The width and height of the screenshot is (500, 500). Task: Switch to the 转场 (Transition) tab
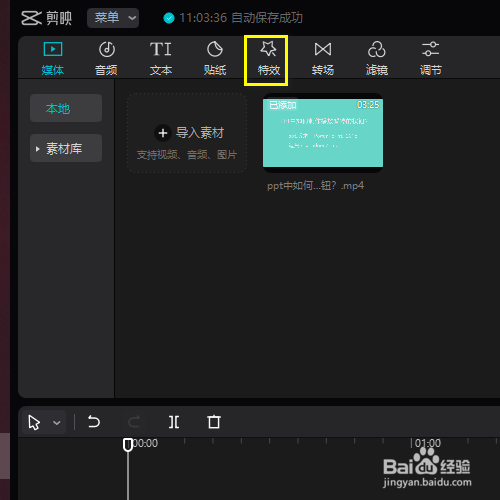point(323,58)
